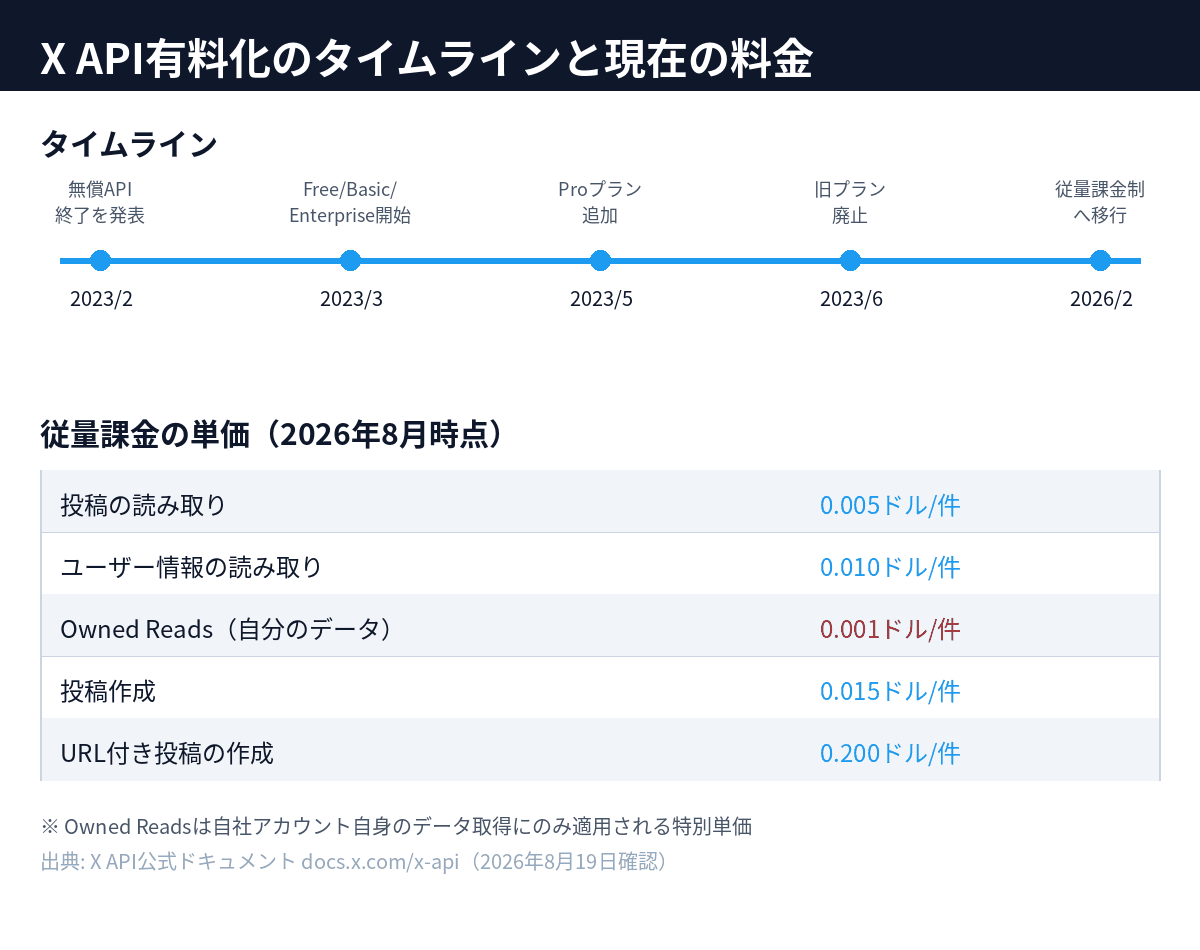Click the 'Free/Basic/ Enterprise開始' label
The image size is (1200, 950).
coord(350,202)
